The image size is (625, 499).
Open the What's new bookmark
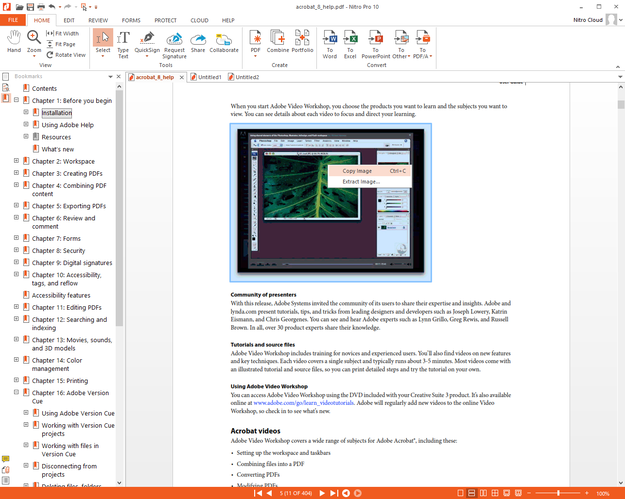58,149
